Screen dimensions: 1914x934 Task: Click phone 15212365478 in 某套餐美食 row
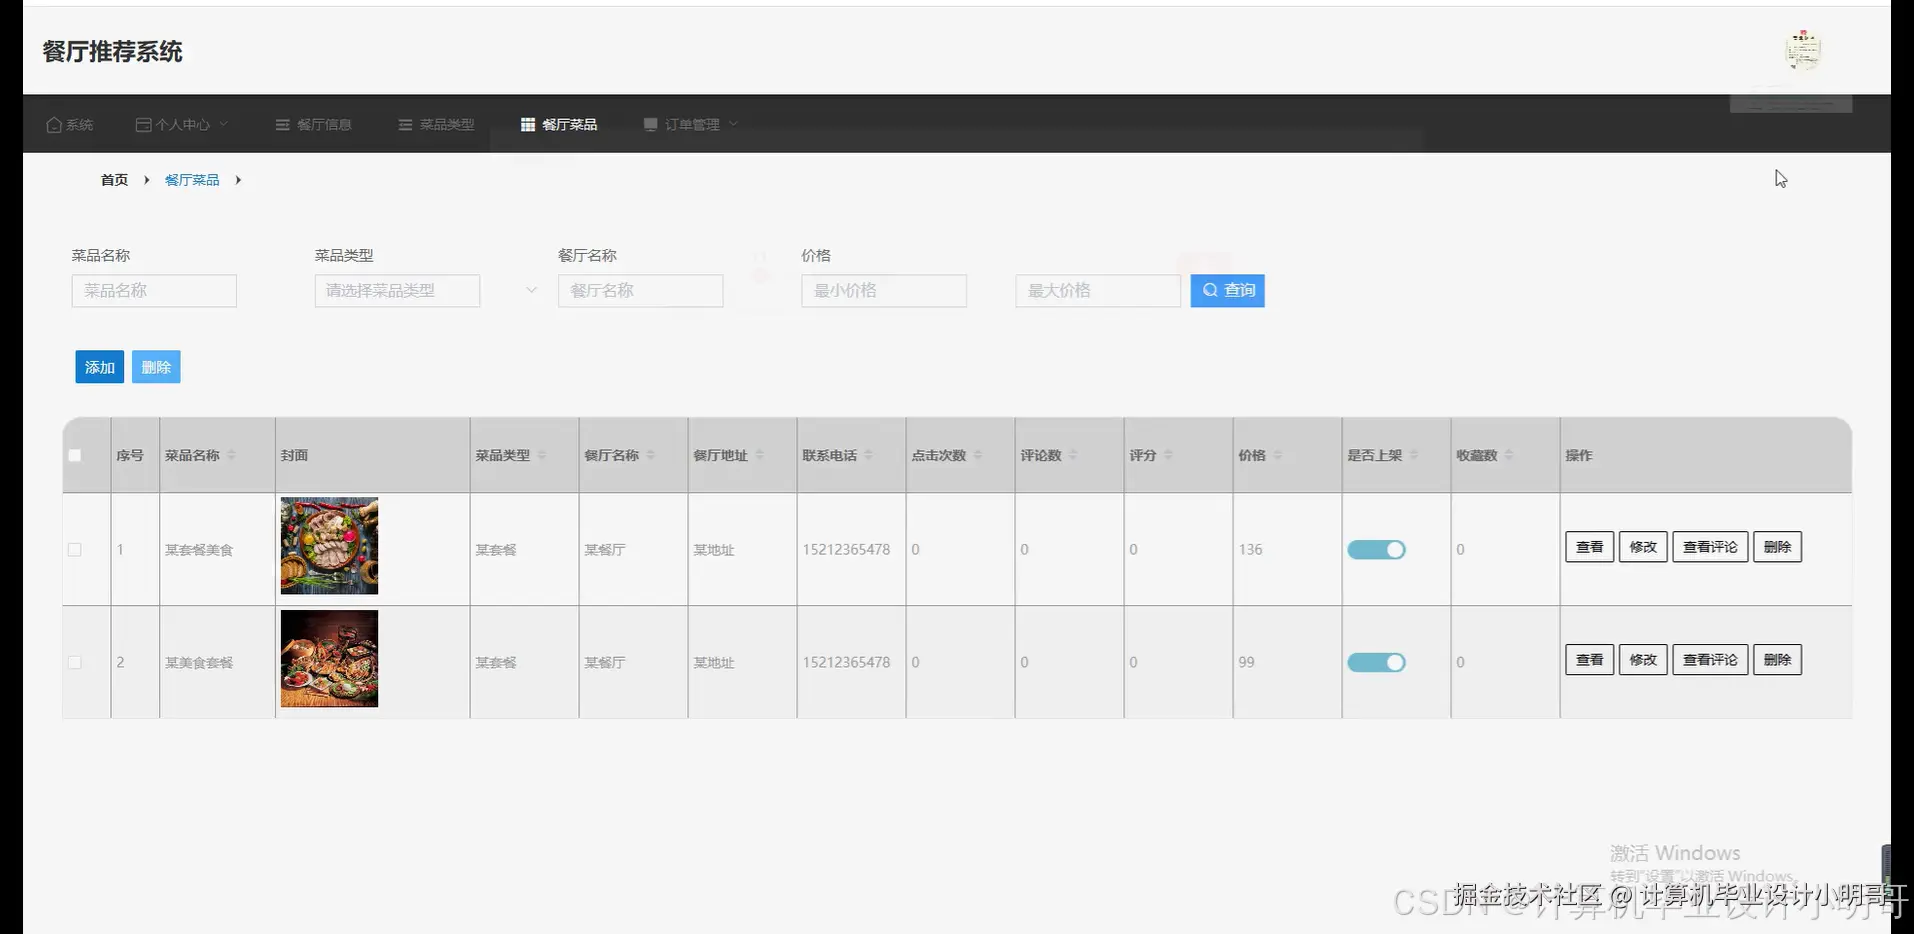pos(846,550)
